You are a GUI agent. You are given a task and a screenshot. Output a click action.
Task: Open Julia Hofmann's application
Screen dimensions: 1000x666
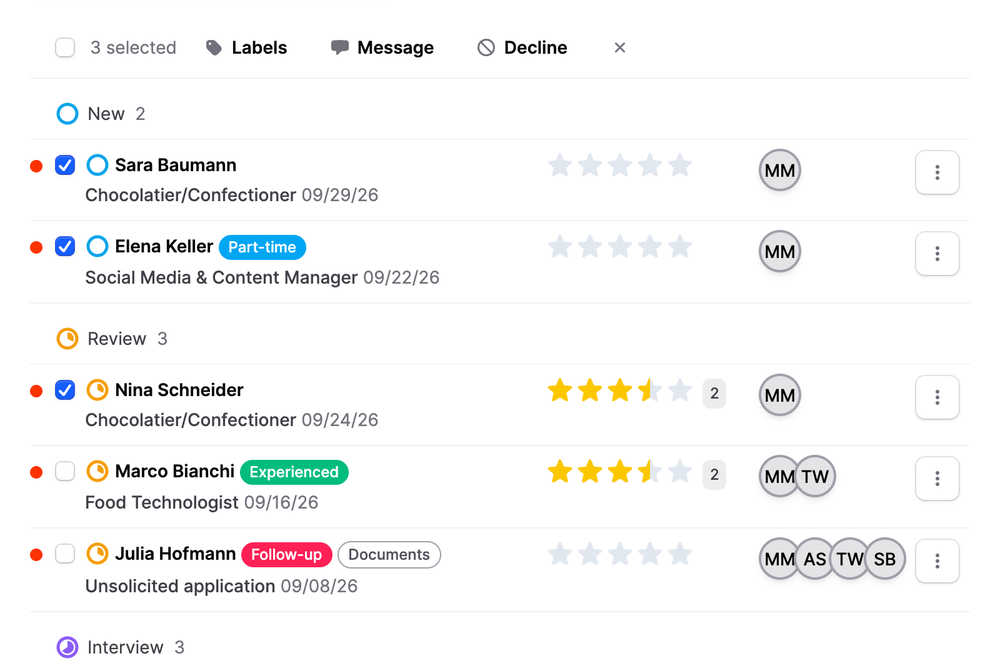click(x=175, y=554)
